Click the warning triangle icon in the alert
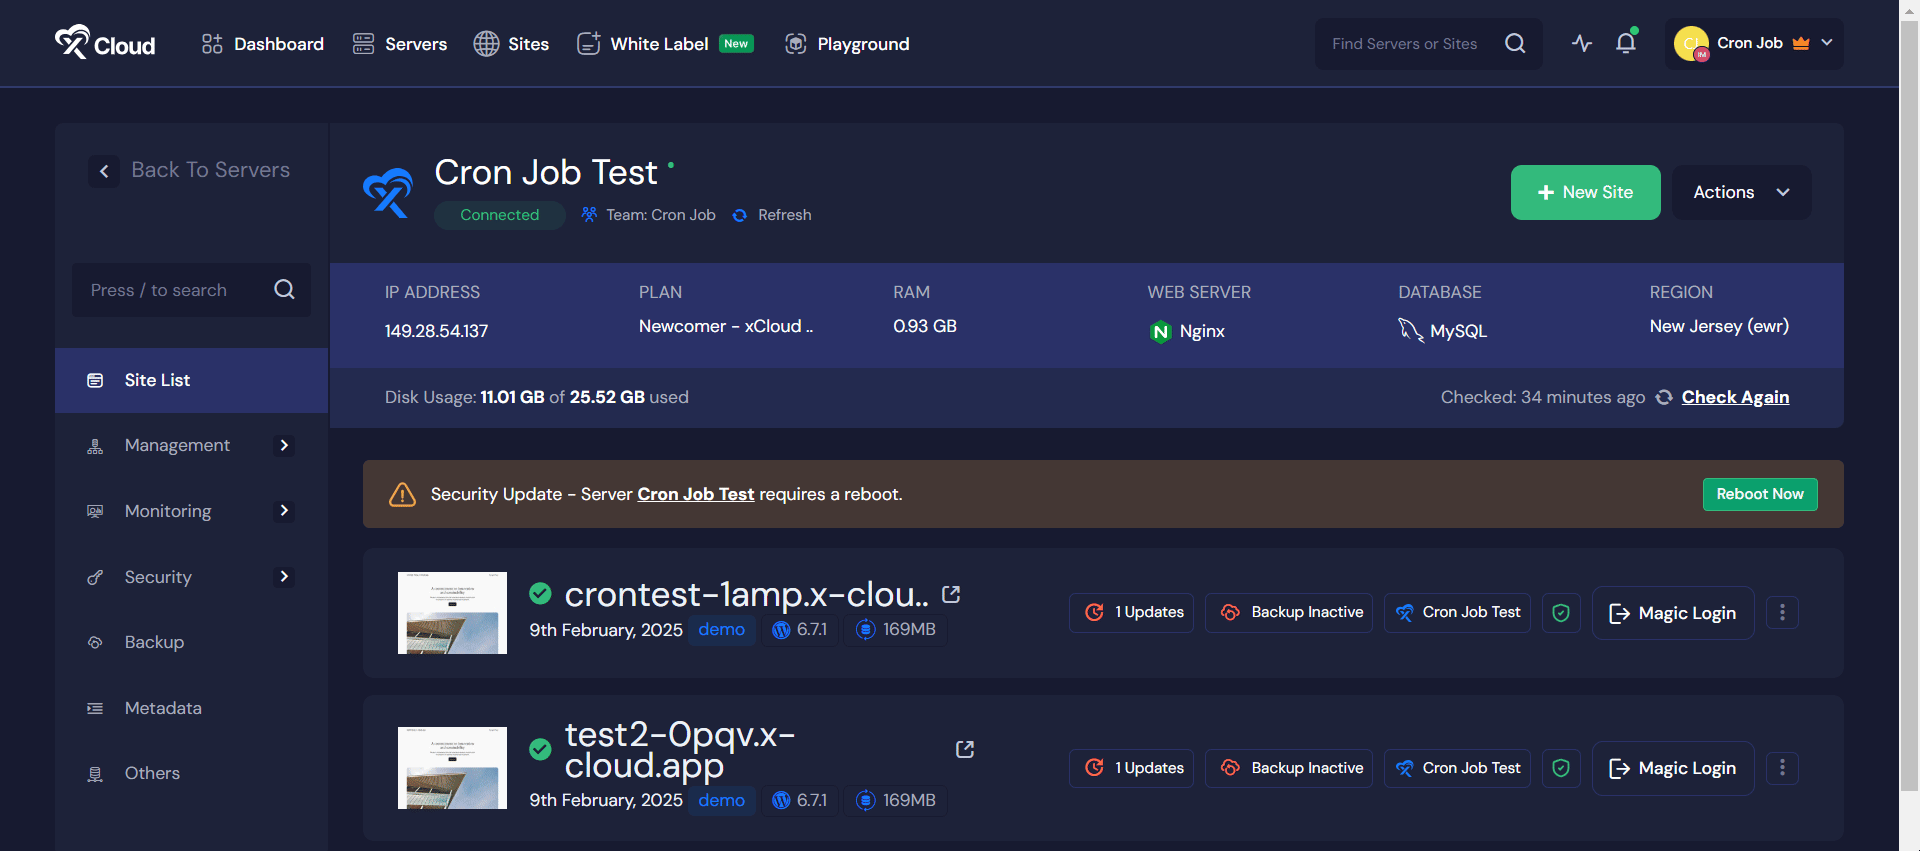1920x851 pixels. pos(402,494)
